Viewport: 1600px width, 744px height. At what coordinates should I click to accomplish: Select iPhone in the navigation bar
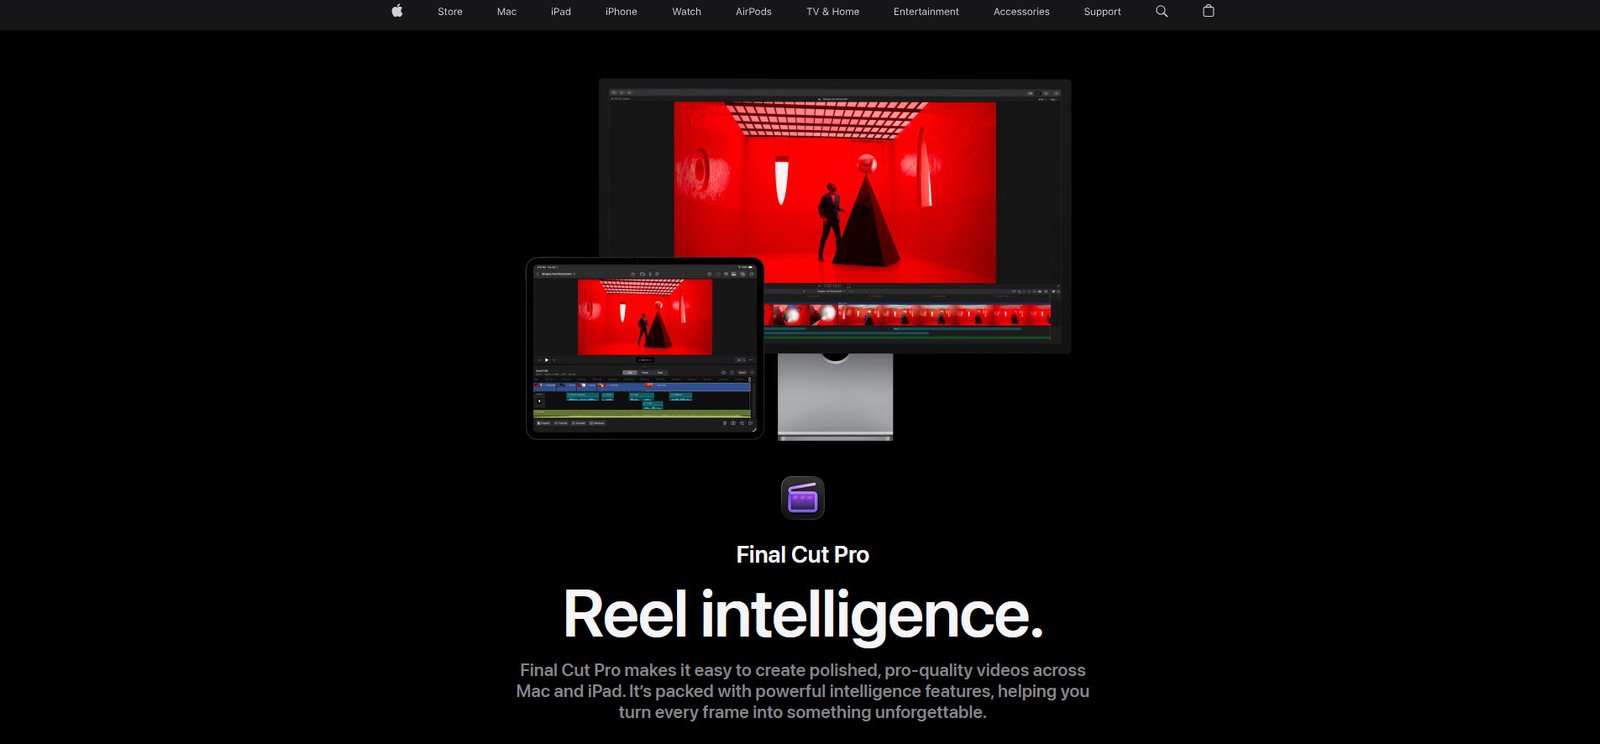click(x=621, y=12)
